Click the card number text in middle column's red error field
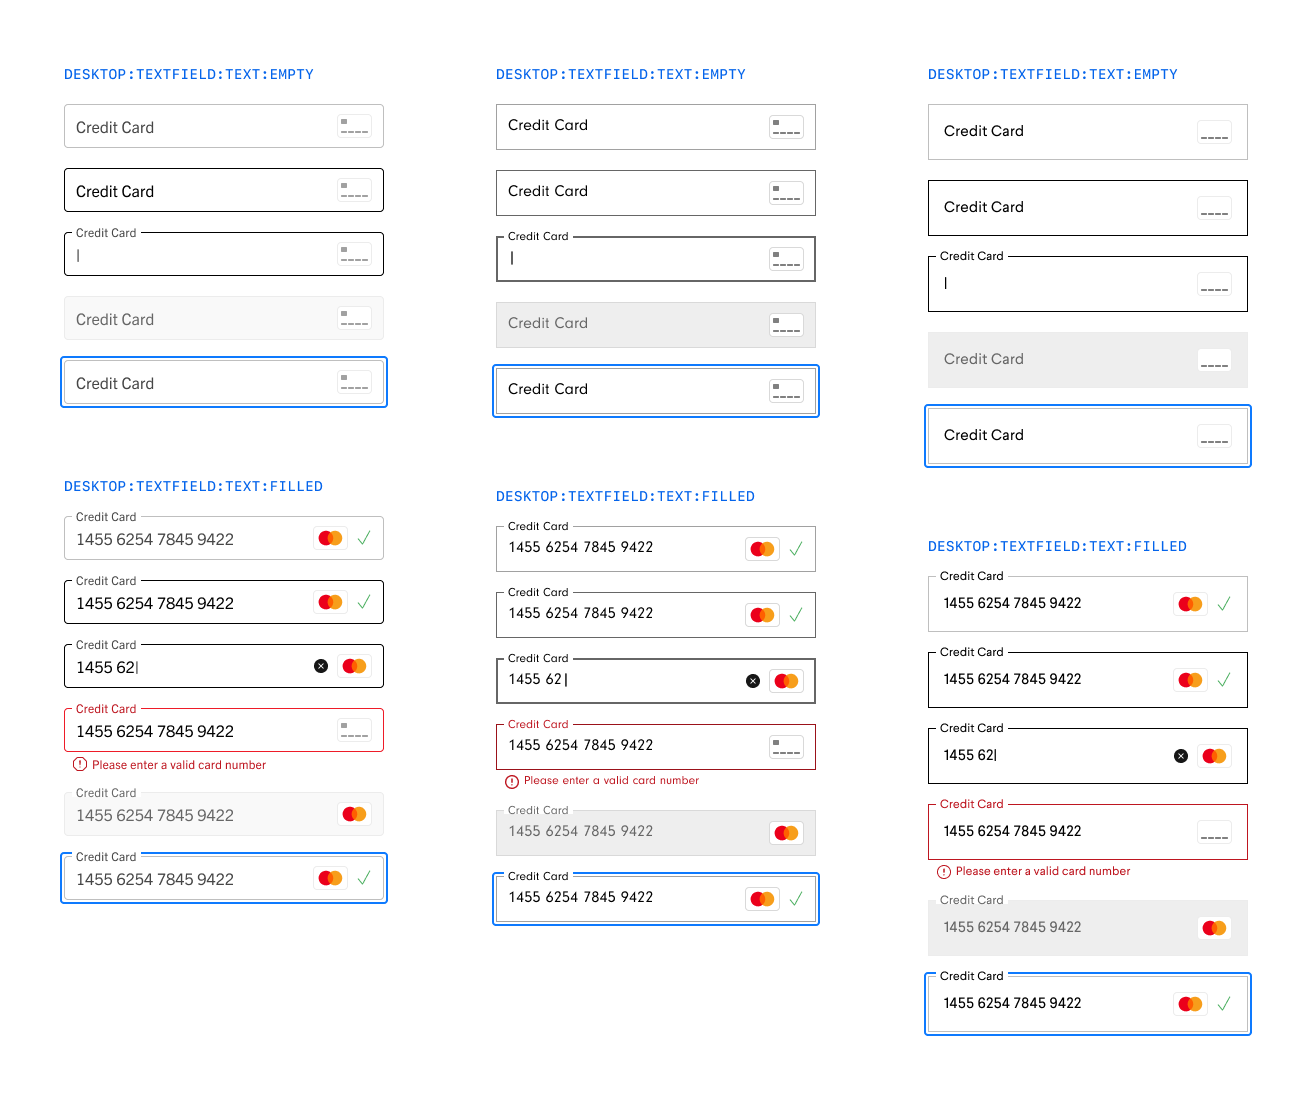Viewport: 1312px width, 1096px height. point(581,745)
